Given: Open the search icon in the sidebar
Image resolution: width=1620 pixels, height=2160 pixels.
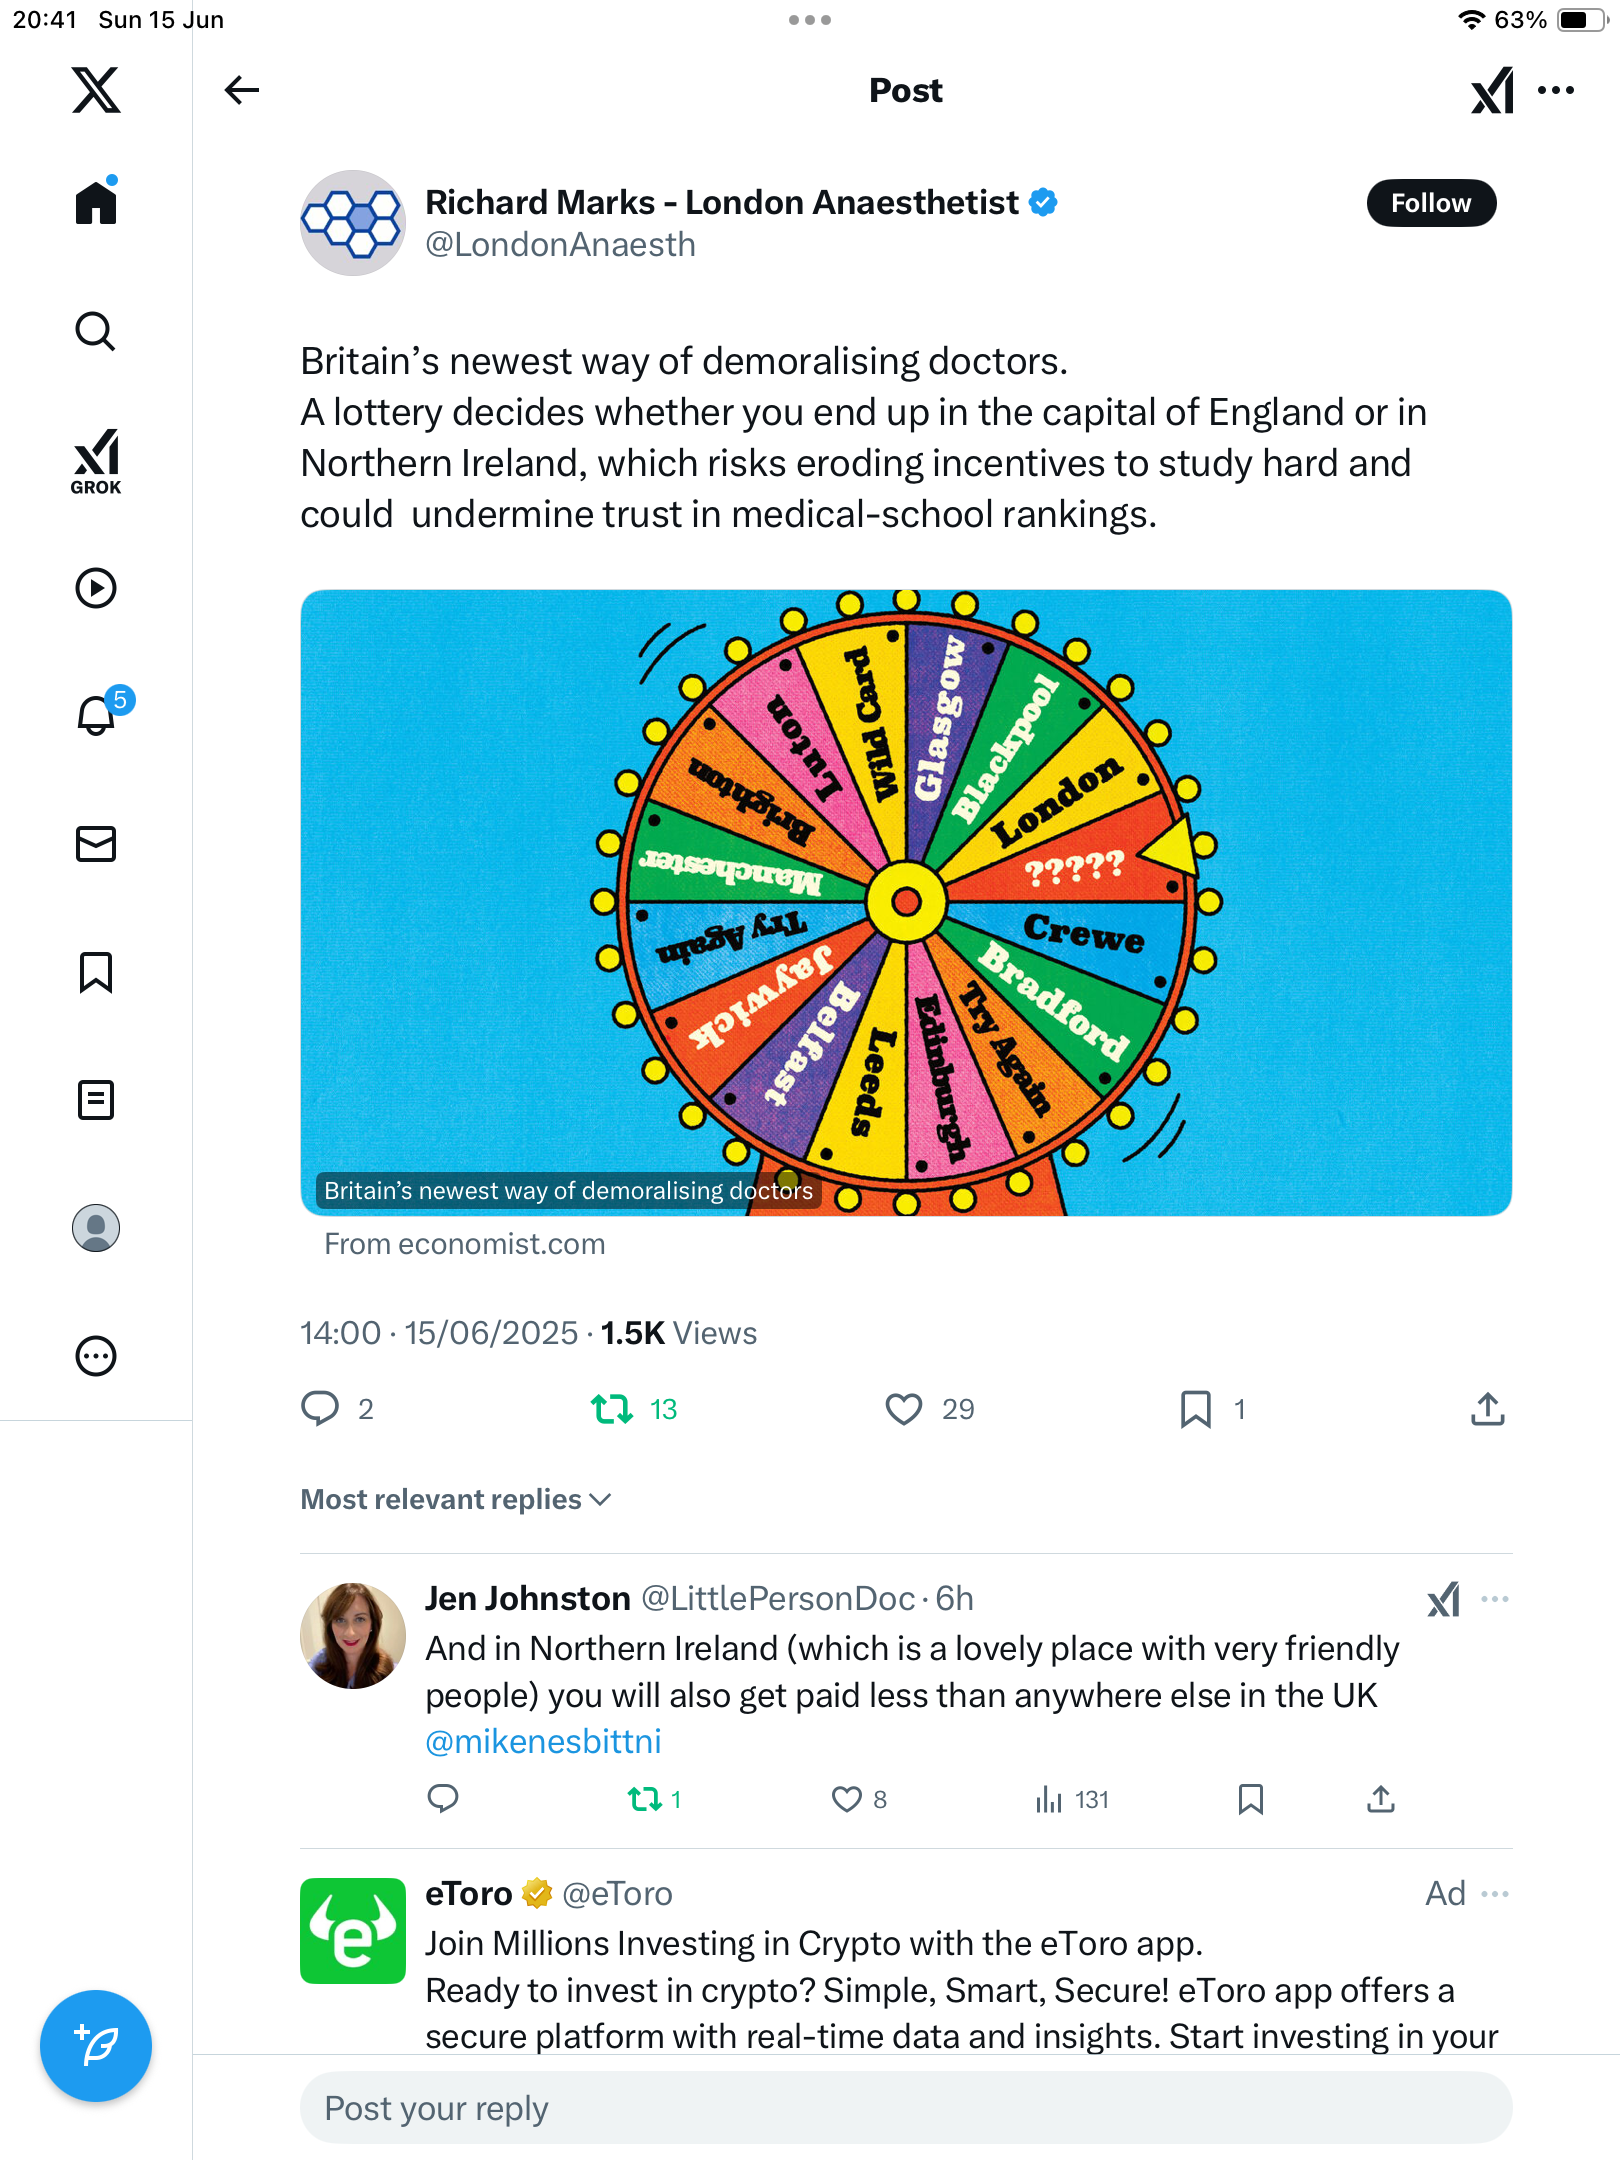Looking at the screenshot, I should [96, 331].
